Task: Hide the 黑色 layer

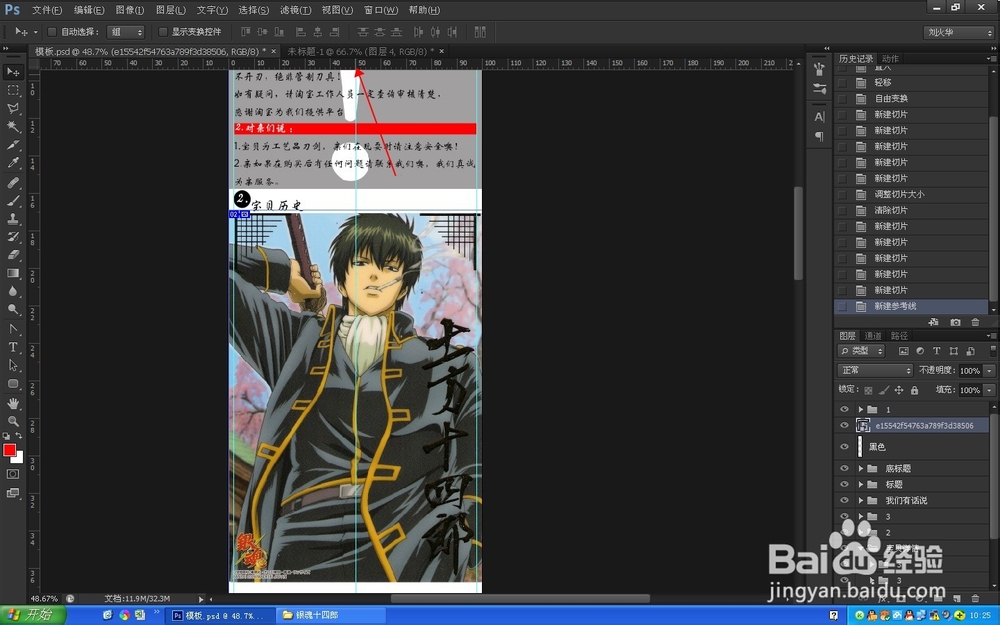Action: pos(844,446)
